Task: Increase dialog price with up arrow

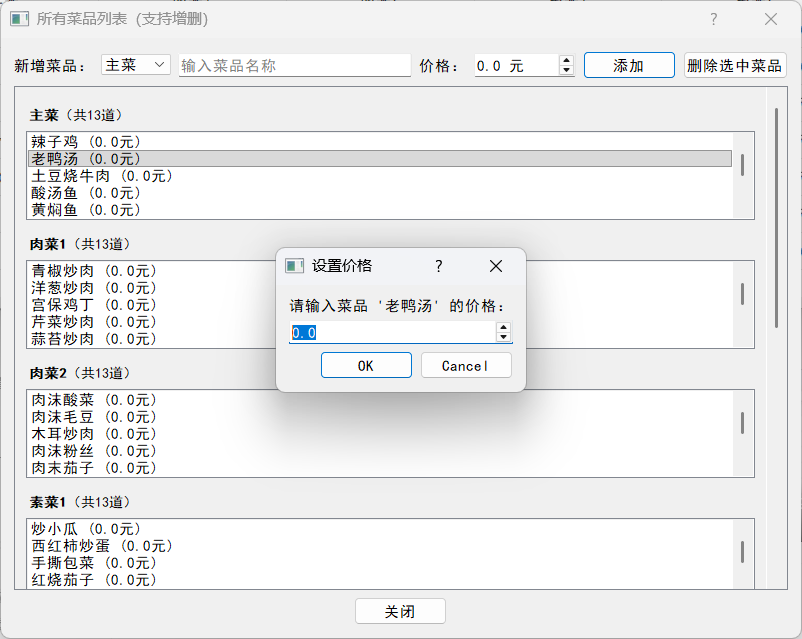Action: 503,327
